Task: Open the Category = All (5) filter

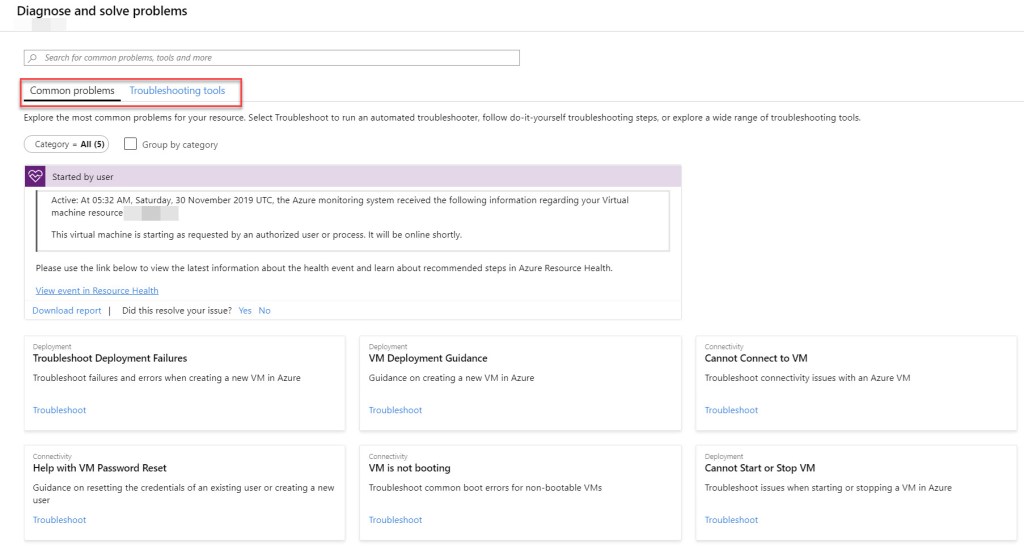Action: coord(66,144)
